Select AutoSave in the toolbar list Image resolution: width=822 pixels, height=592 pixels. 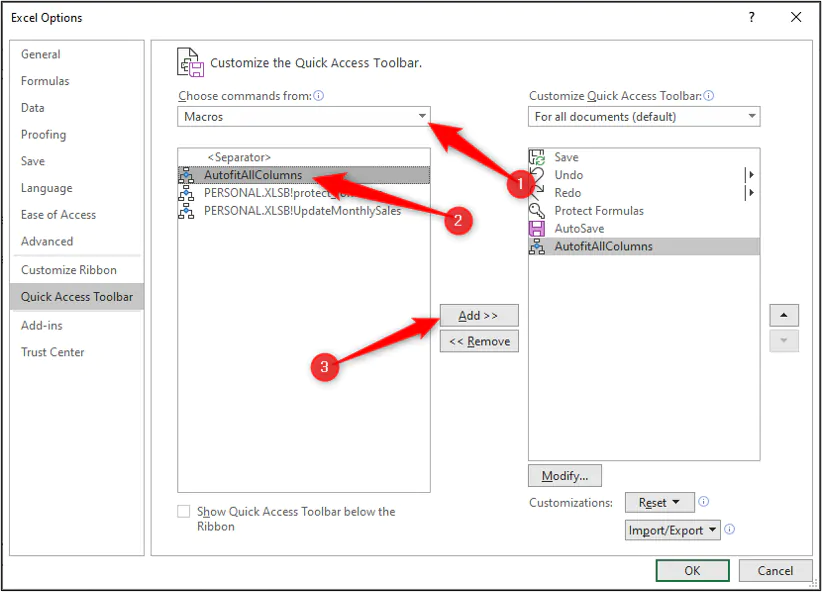click(x=644, y=229)
